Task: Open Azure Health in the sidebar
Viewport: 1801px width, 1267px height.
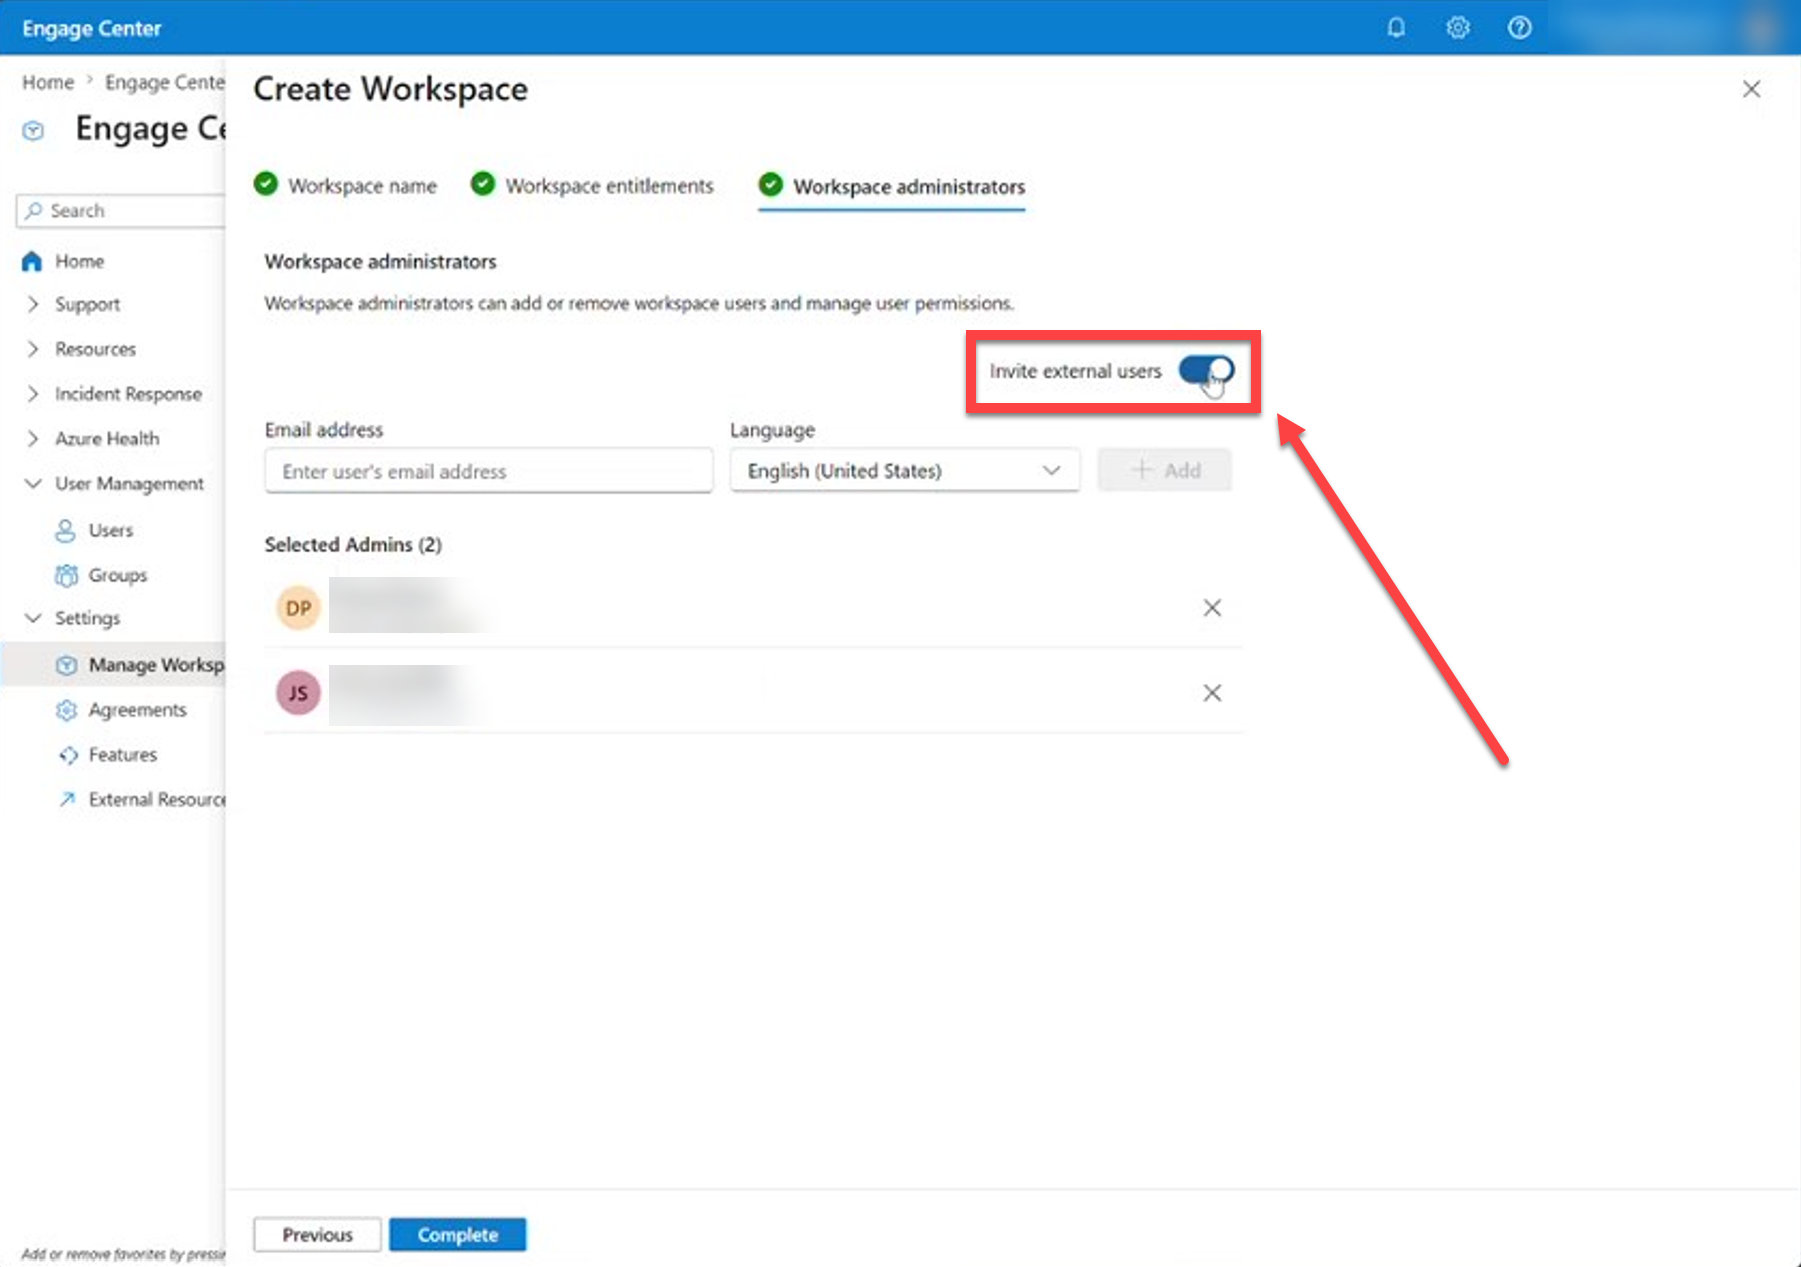Action: click(107, 438)
